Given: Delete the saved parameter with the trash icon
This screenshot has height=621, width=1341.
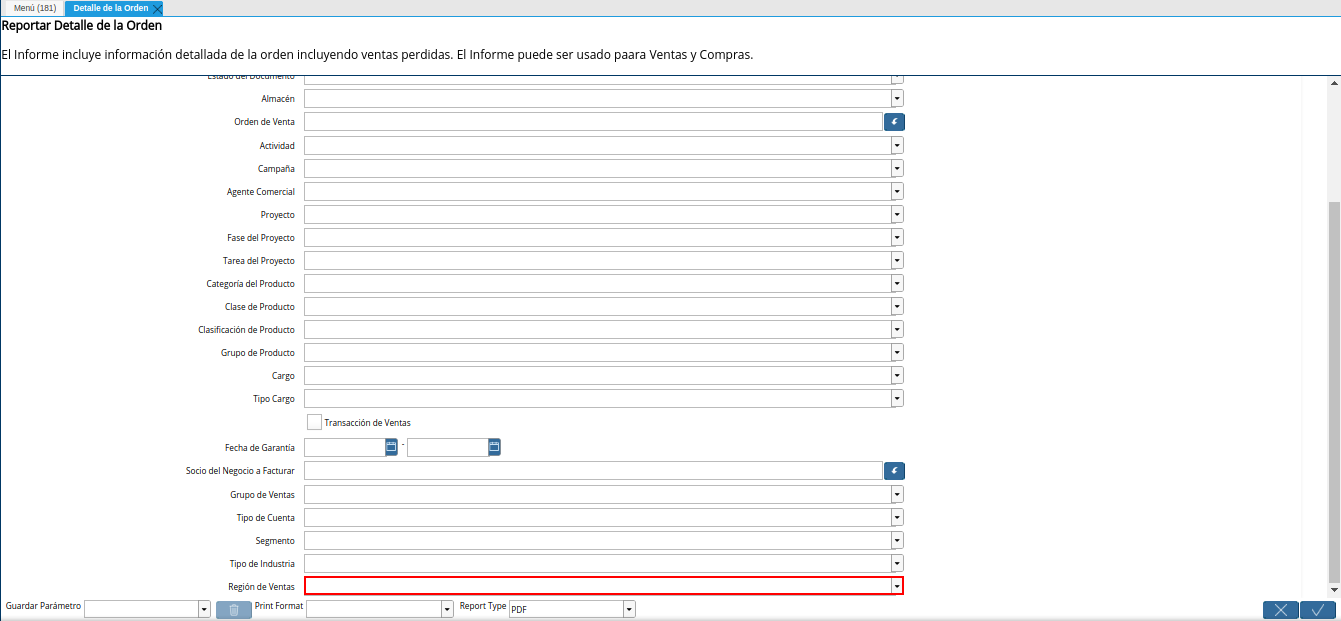Looking at the screenshot, I should click(x=234, y=610).
